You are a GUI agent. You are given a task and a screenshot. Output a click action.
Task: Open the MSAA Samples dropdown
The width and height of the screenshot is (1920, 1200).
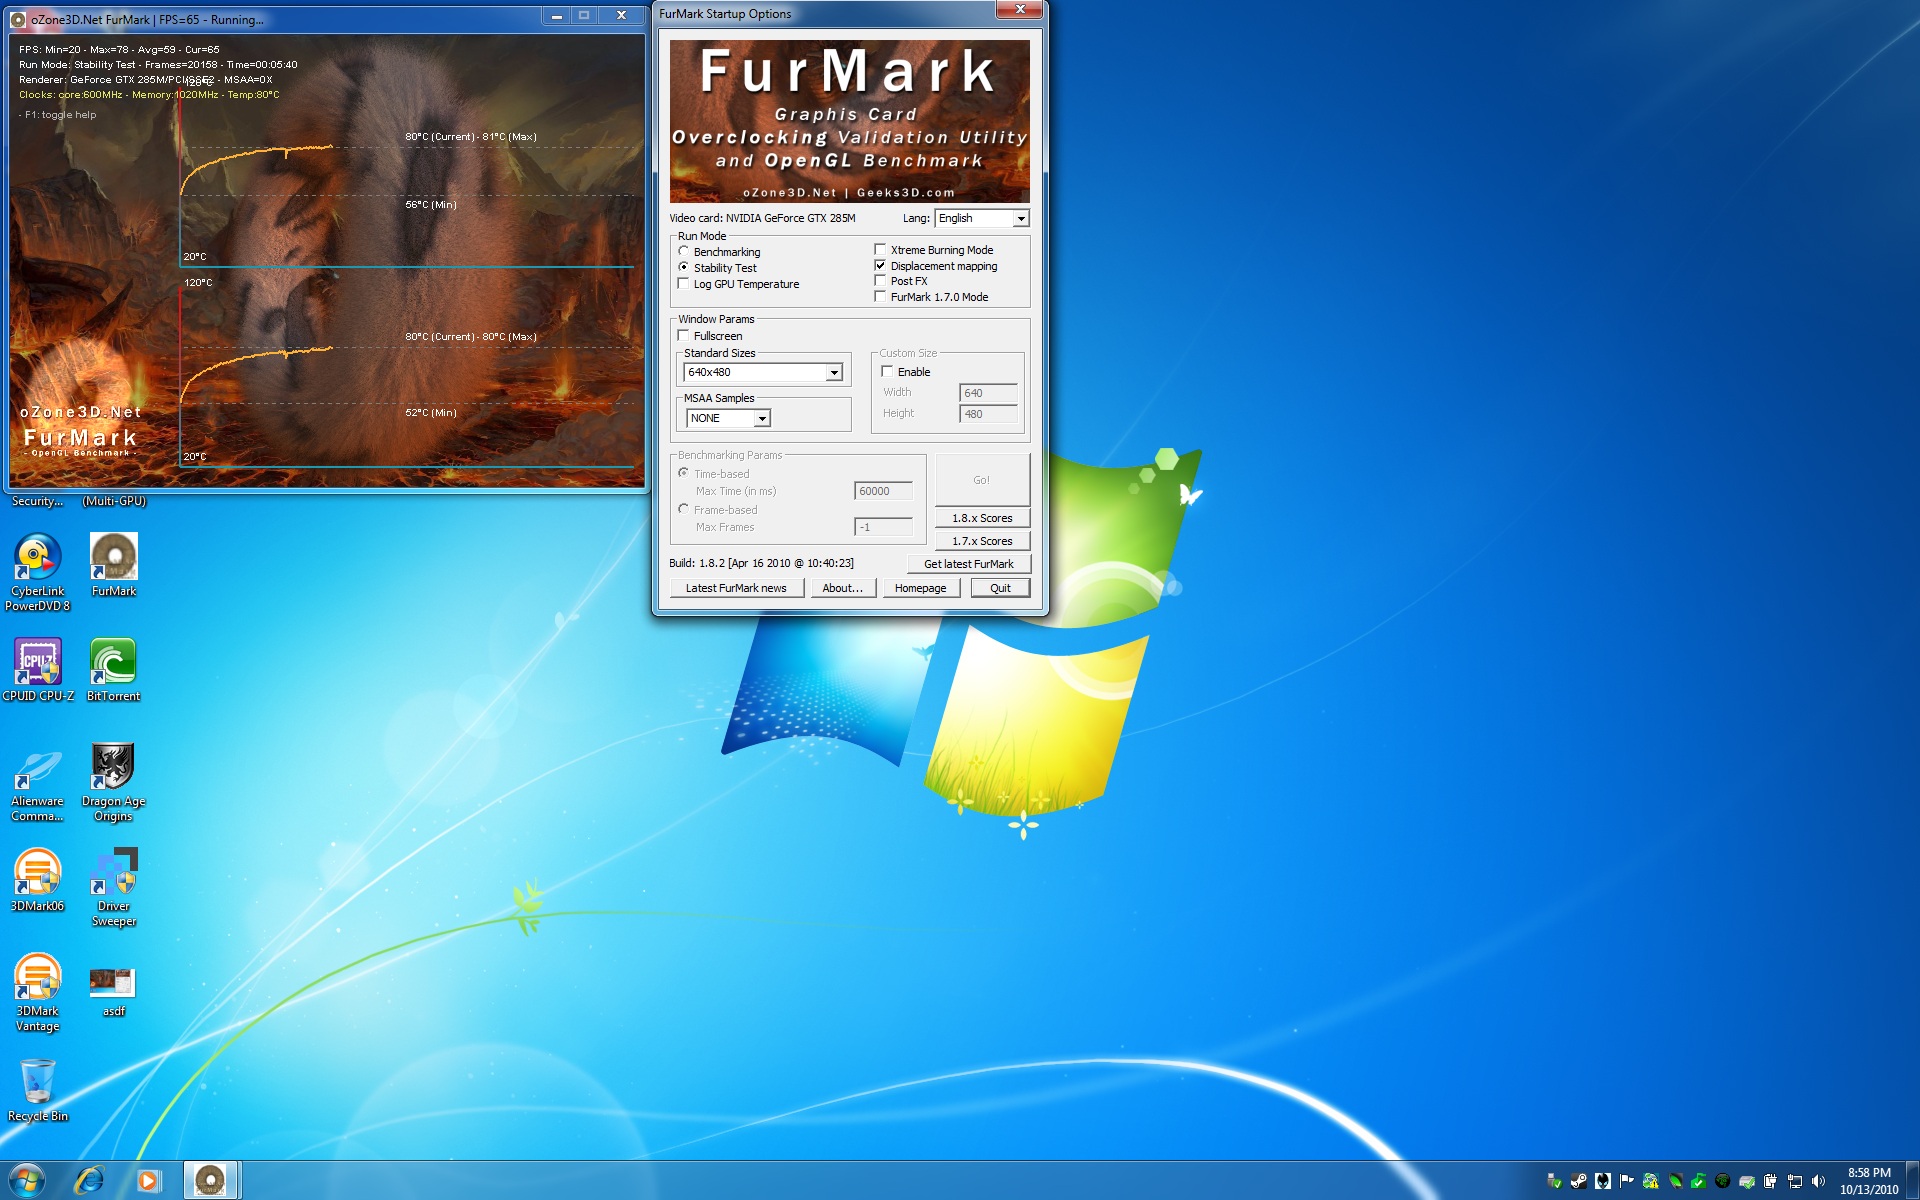[x=728, y=418]
